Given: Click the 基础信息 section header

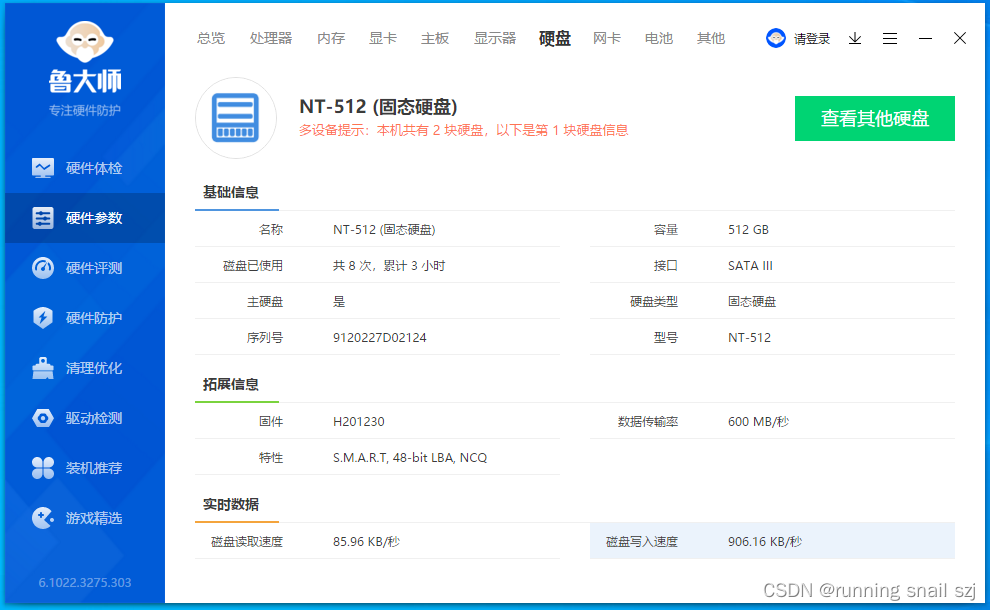Looking at the screenshot, I should [230, 192].
